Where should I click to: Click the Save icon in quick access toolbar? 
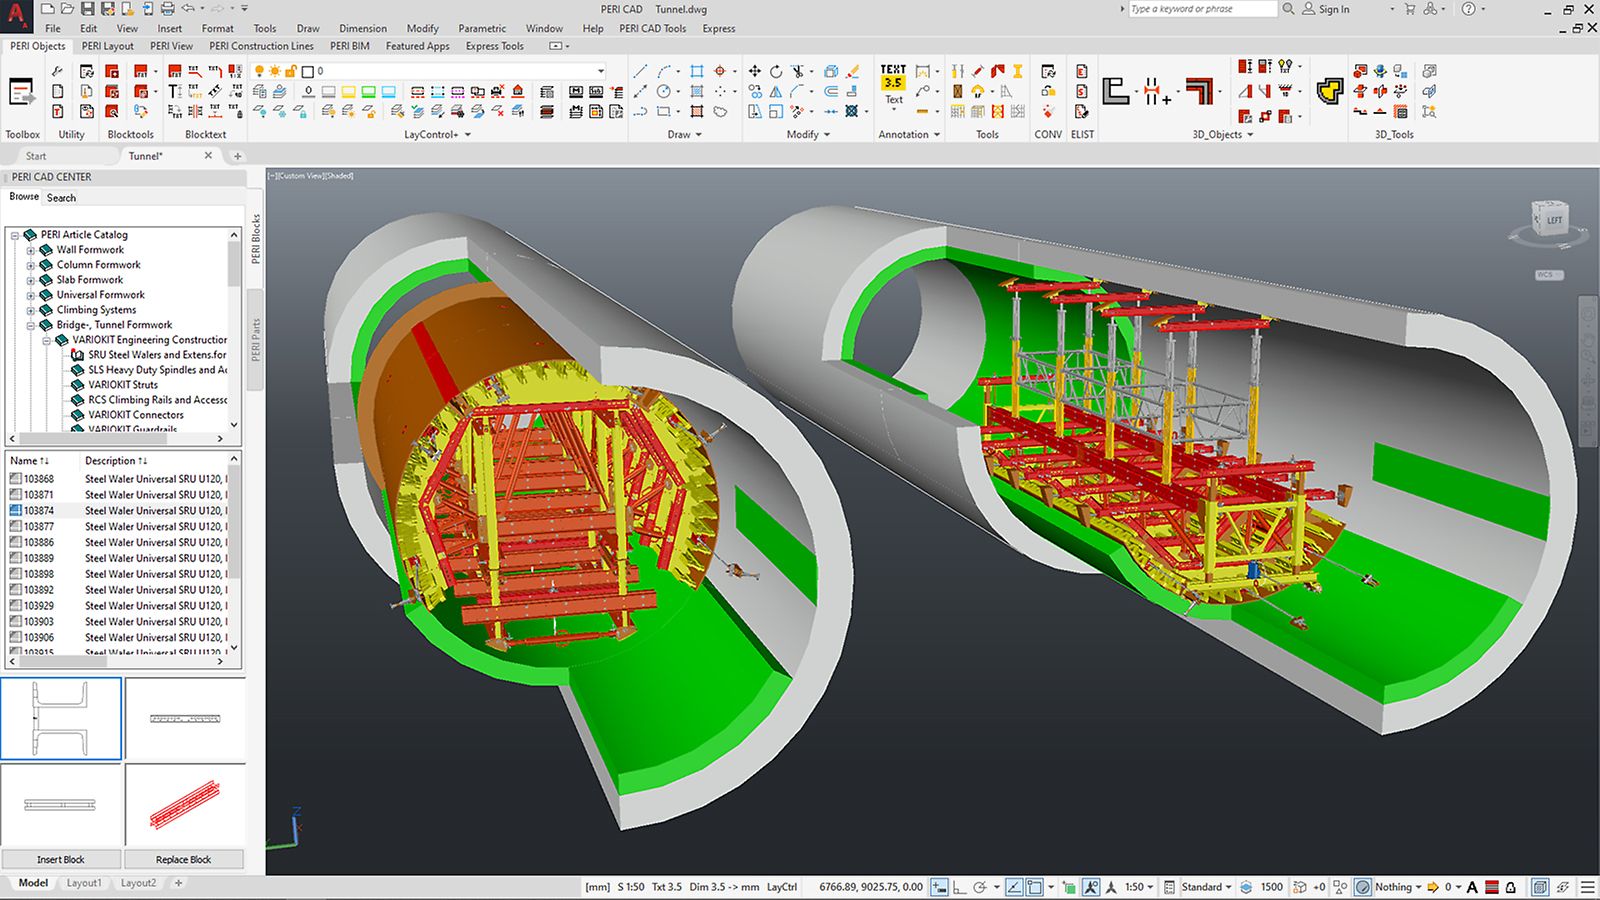pyautogui.click(x=87, y=9)
